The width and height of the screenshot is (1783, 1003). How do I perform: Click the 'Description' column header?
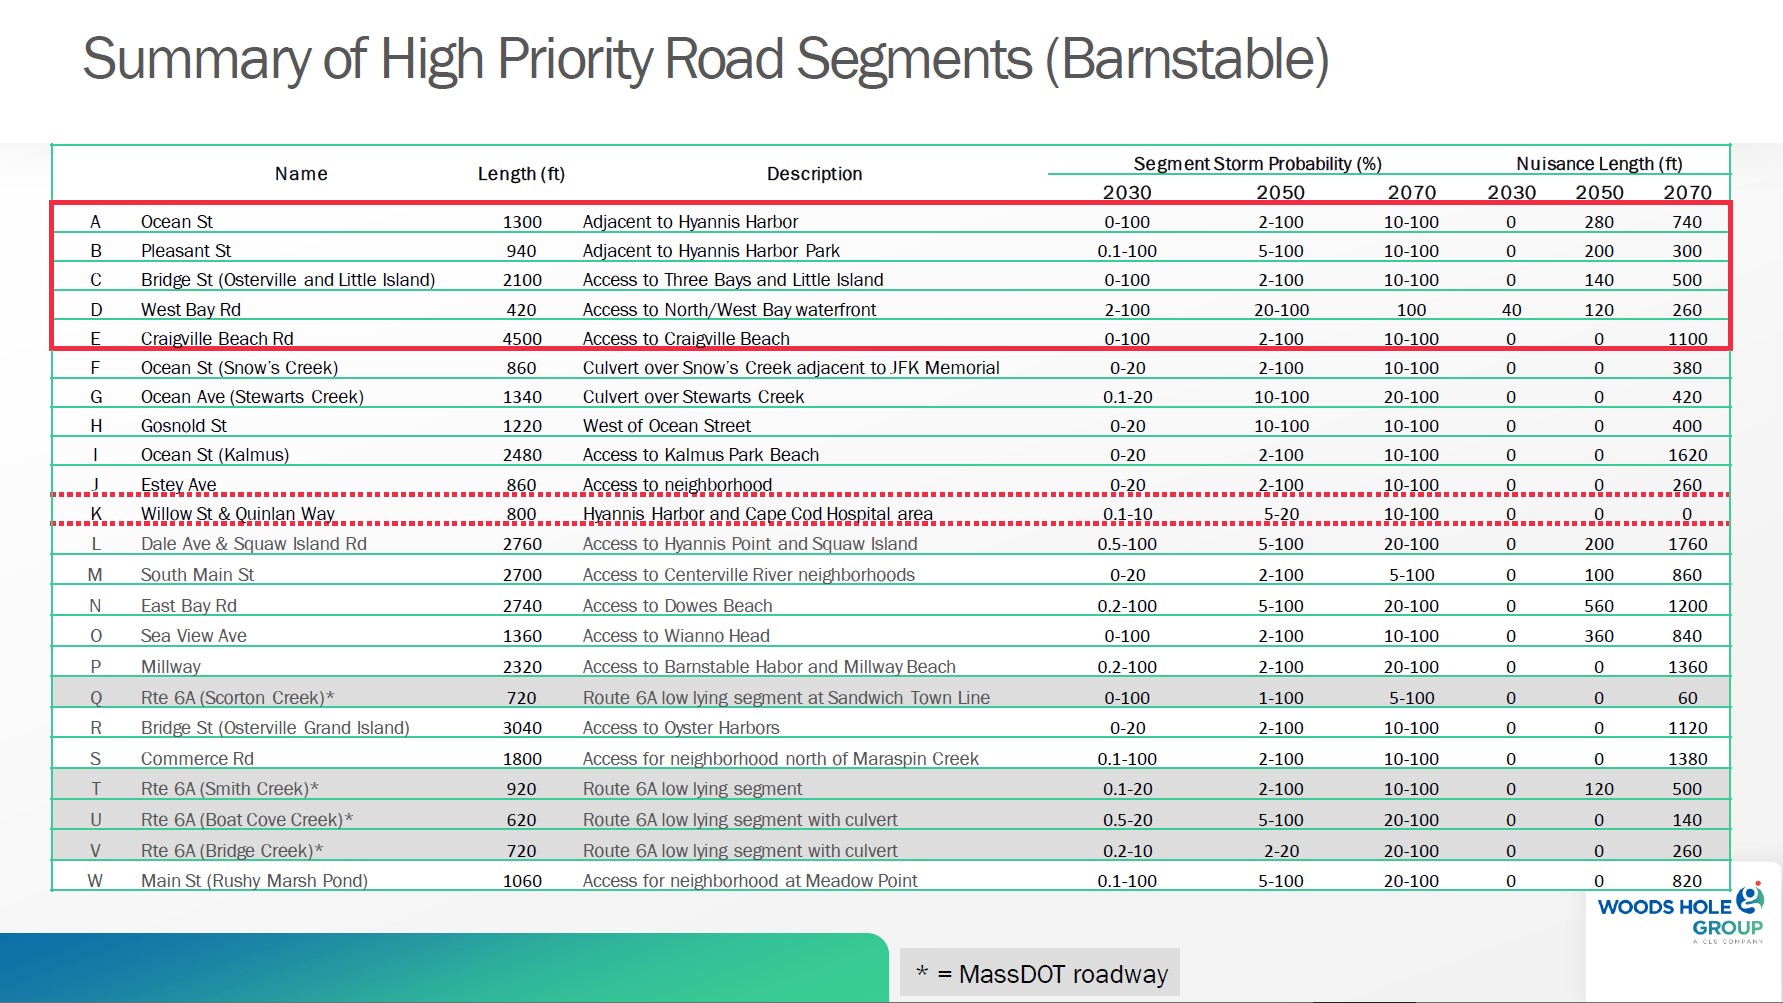click(814, 174)
